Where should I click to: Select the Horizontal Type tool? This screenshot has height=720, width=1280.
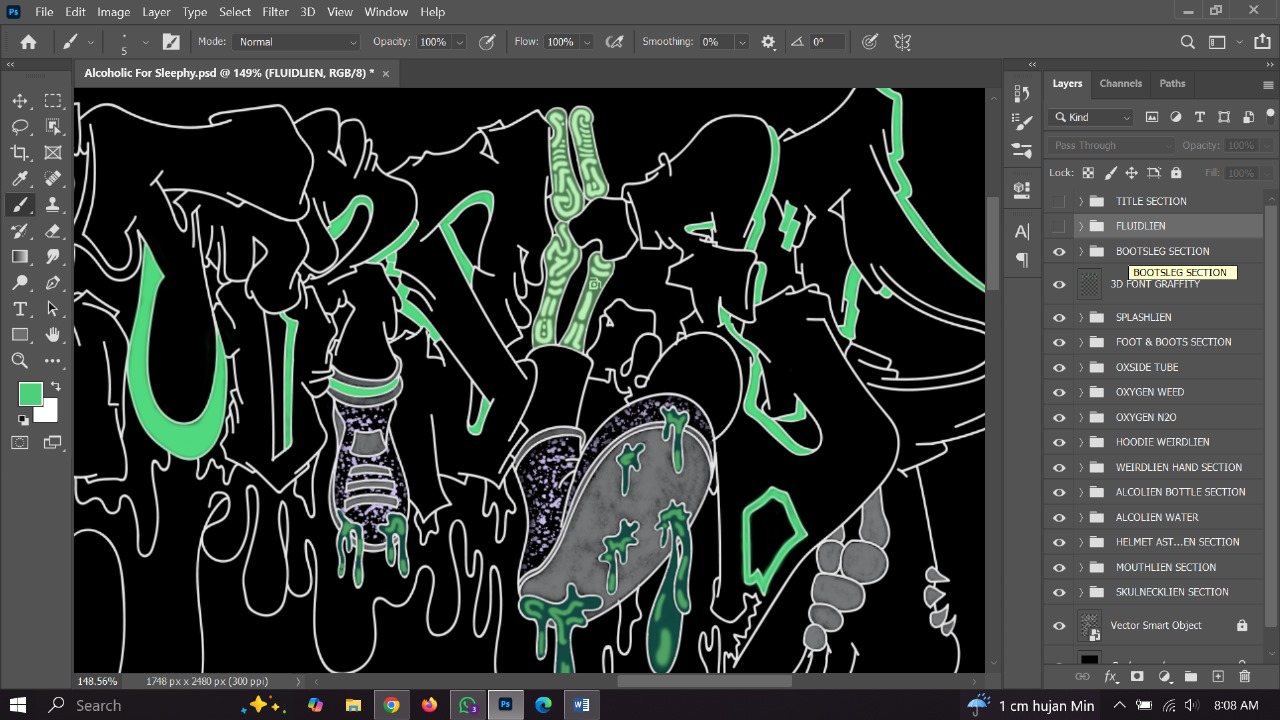20,309
